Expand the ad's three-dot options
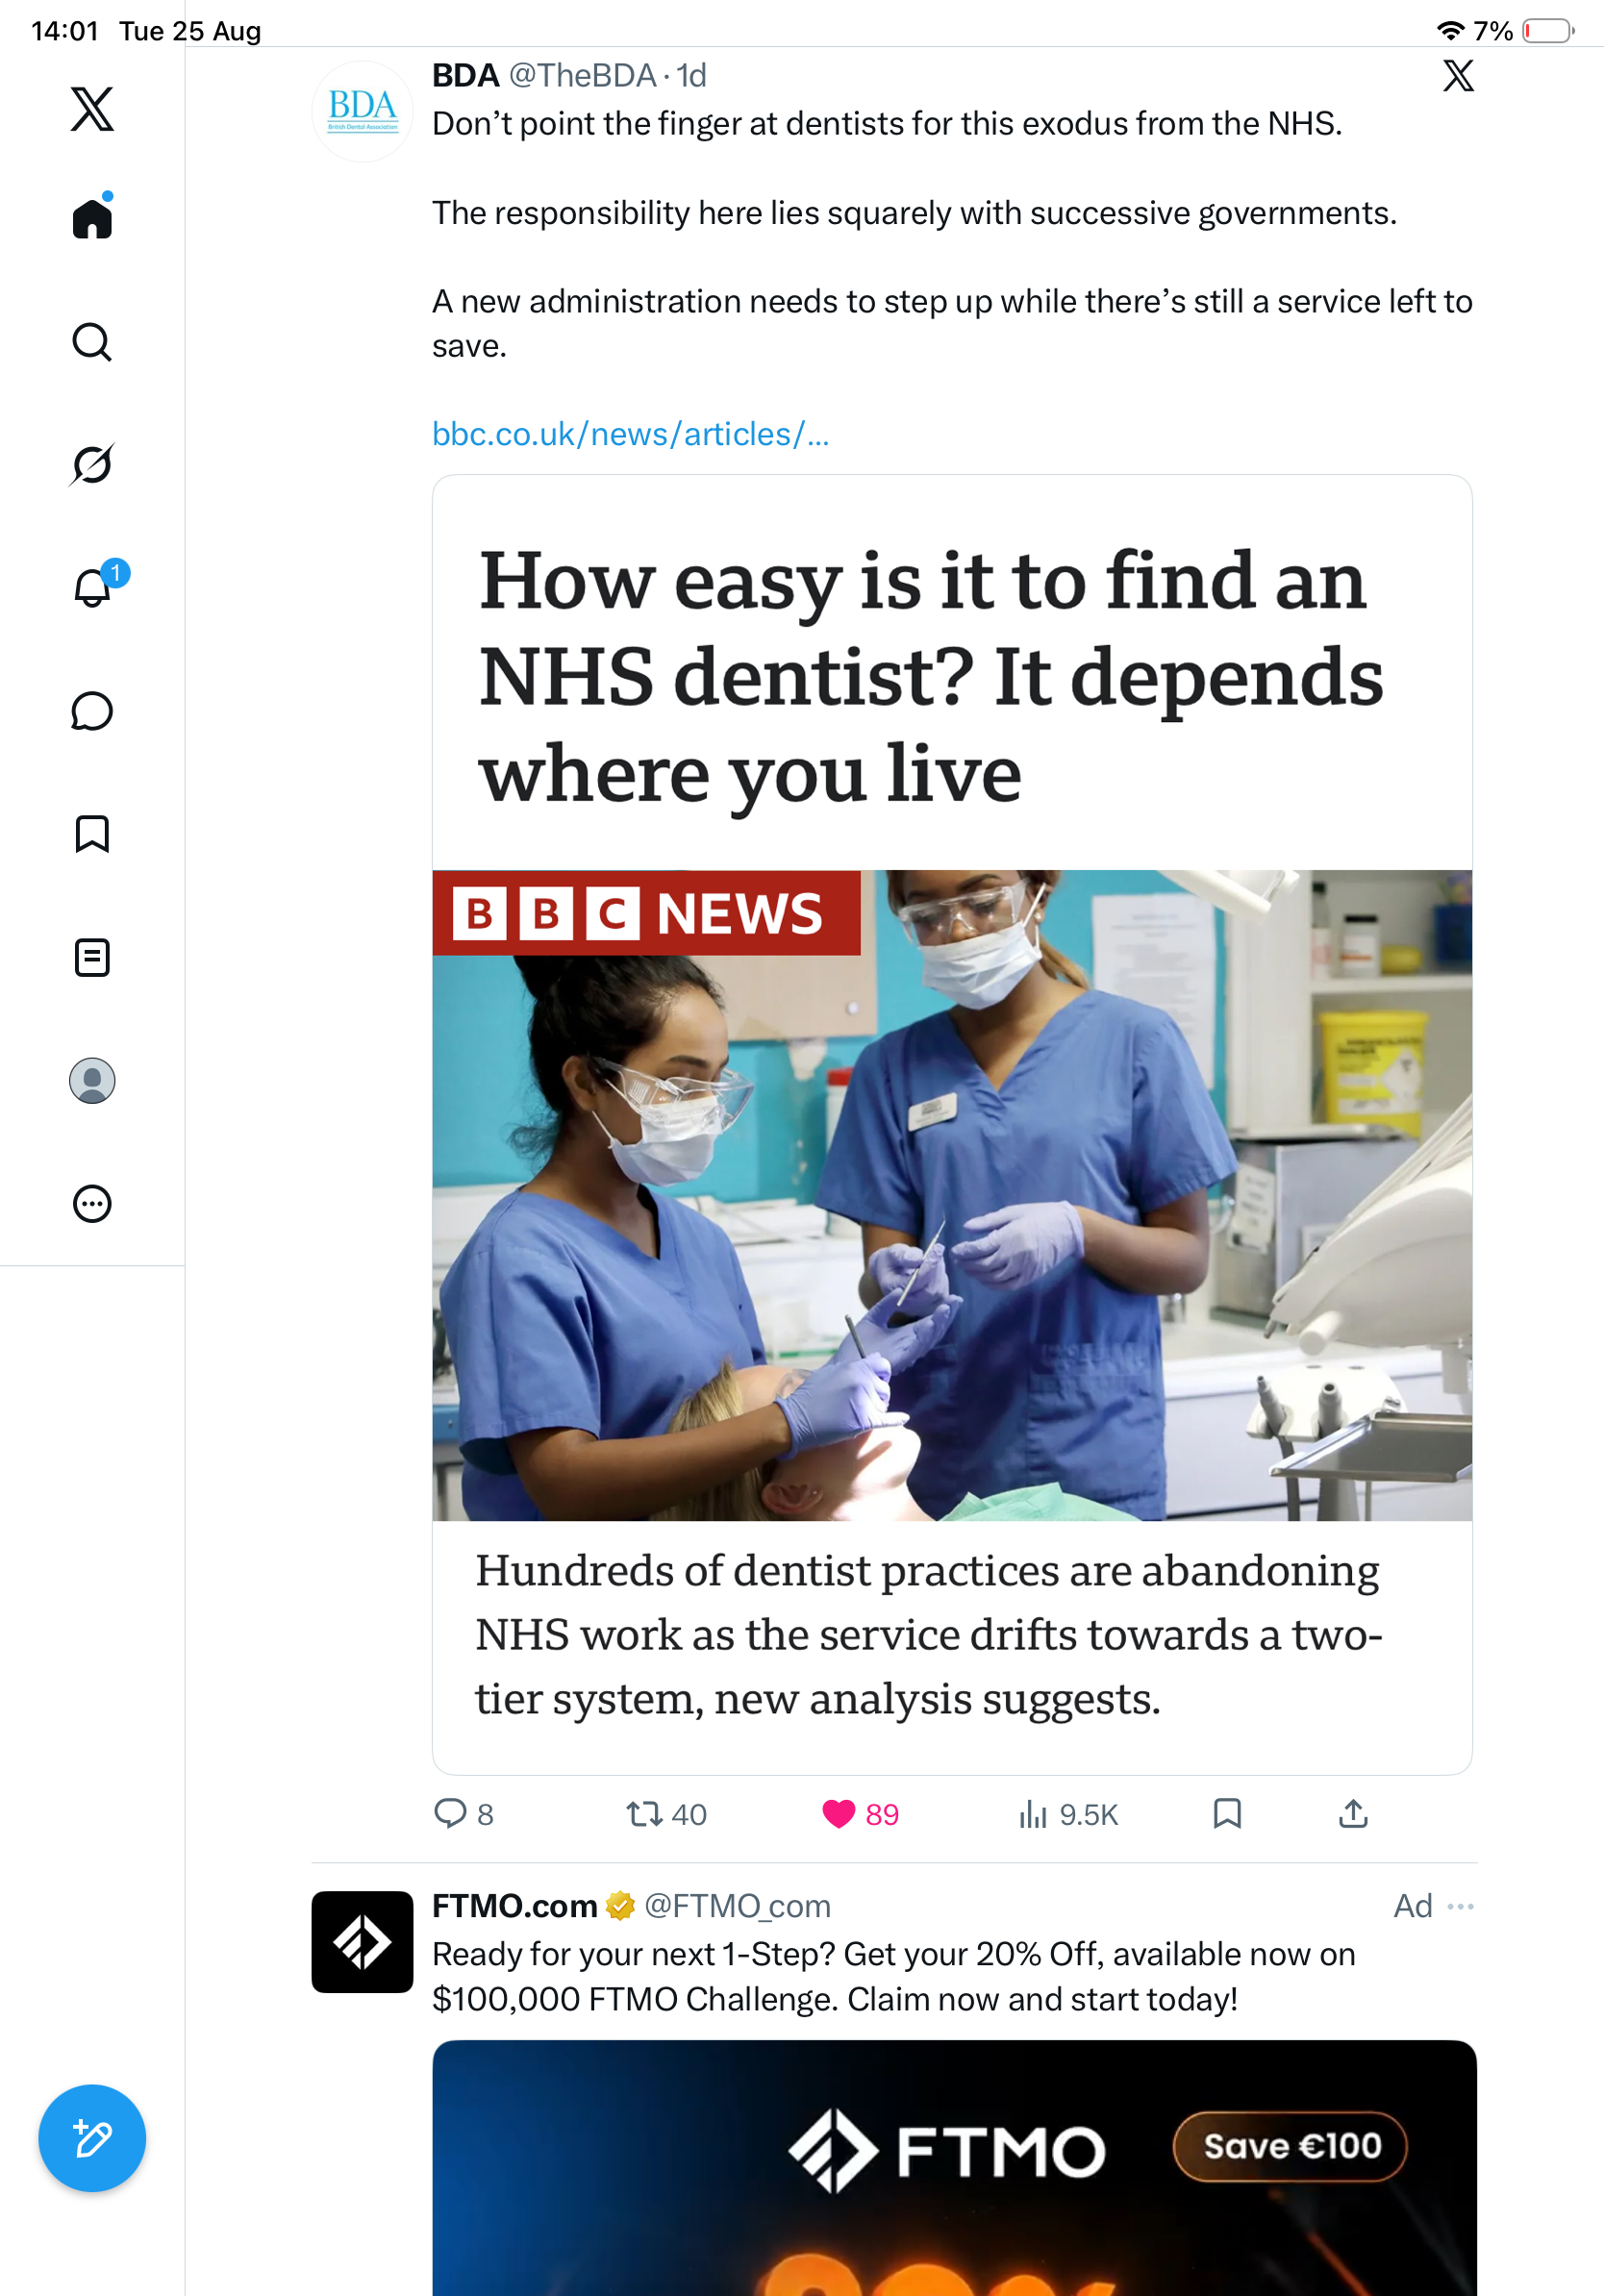Viewport: 1604px width, 2296px height. (x=1460, y=1906)
